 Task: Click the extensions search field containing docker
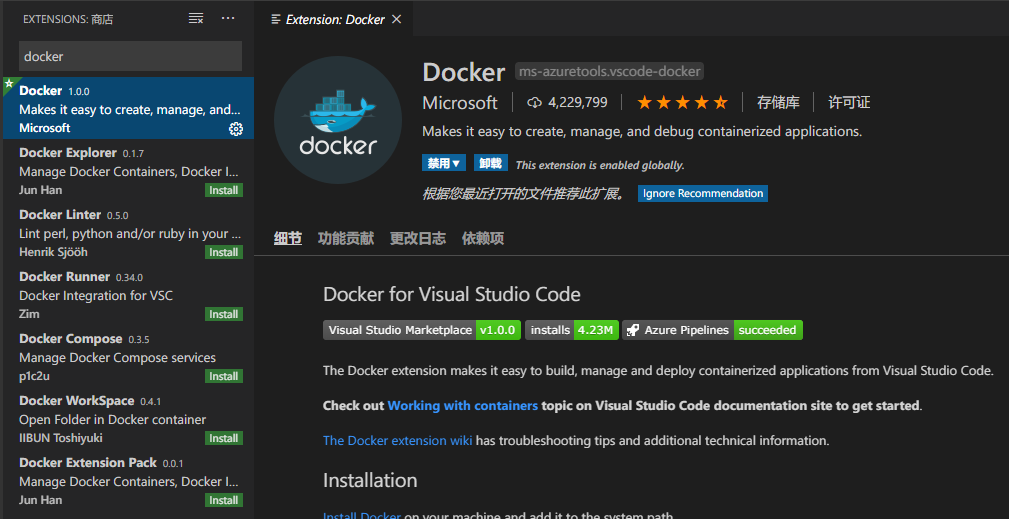point(130,57)
